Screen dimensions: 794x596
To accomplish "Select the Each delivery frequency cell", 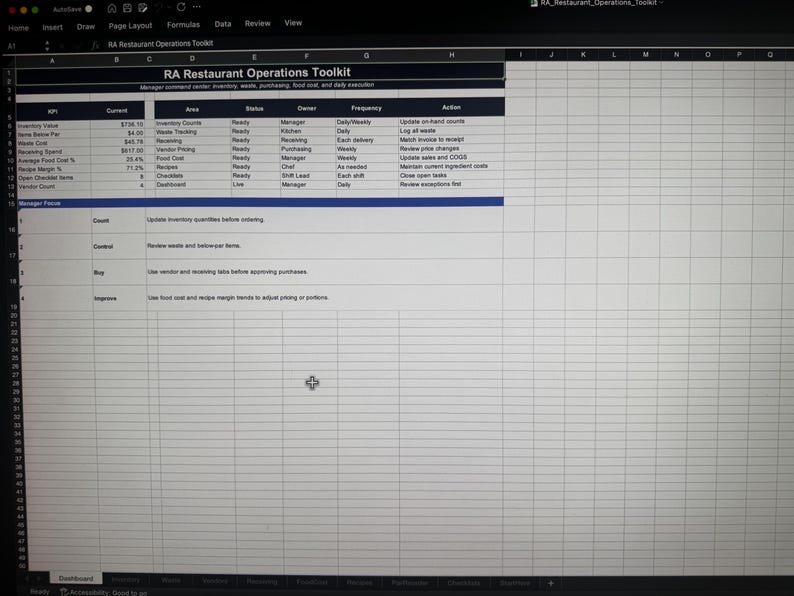I will 367,140.
